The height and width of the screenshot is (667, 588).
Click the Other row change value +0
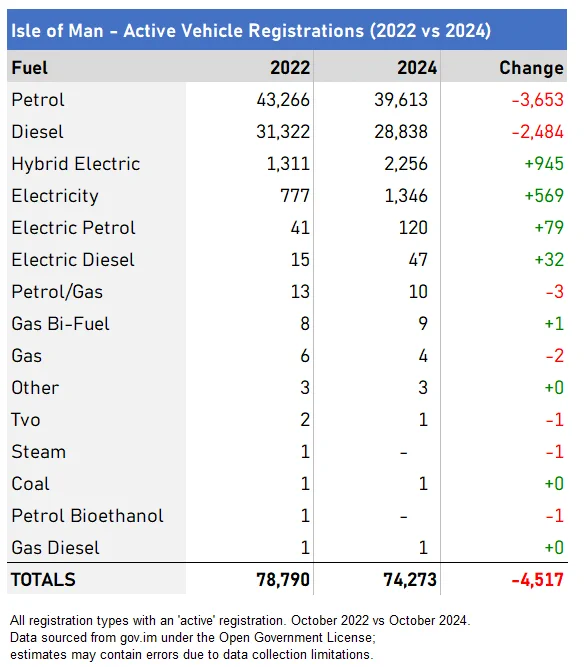point(554,388)
